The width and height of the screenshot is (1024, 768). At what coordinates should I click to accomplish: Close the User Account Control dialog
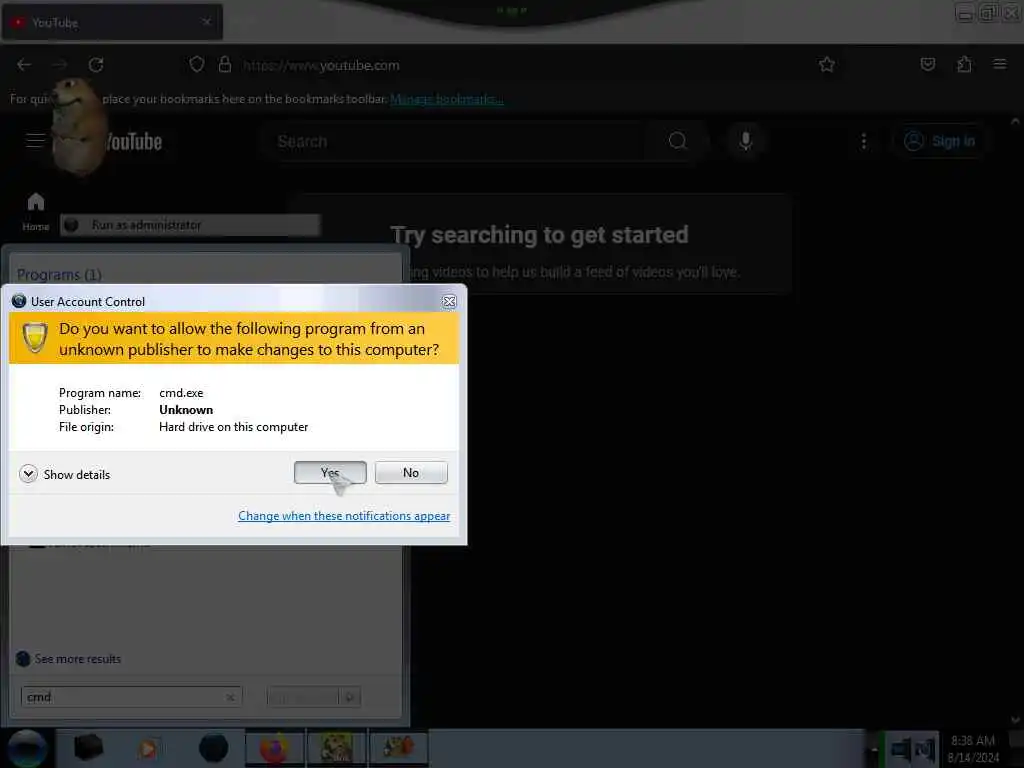[x=449, y=301]
